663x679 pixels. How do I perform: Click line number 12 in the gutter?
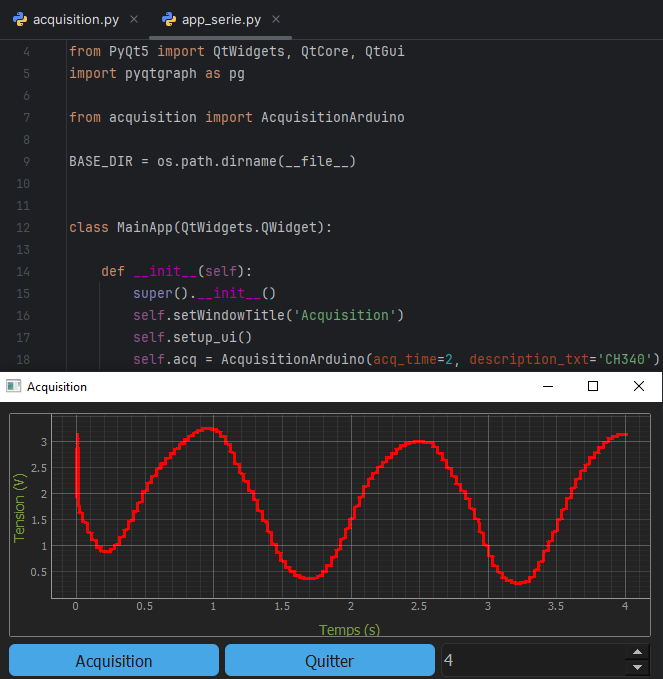pos(23,228)
